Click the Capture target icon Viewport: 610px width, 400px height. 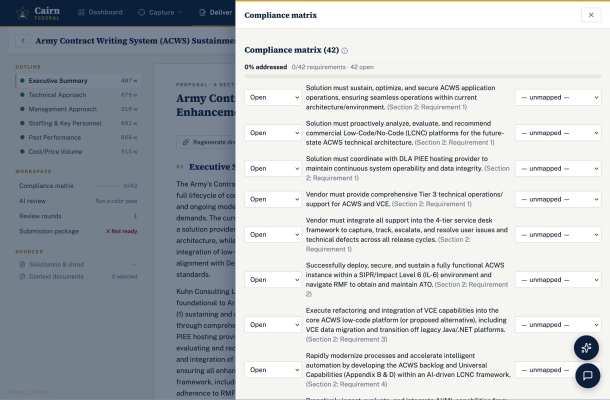142,12
